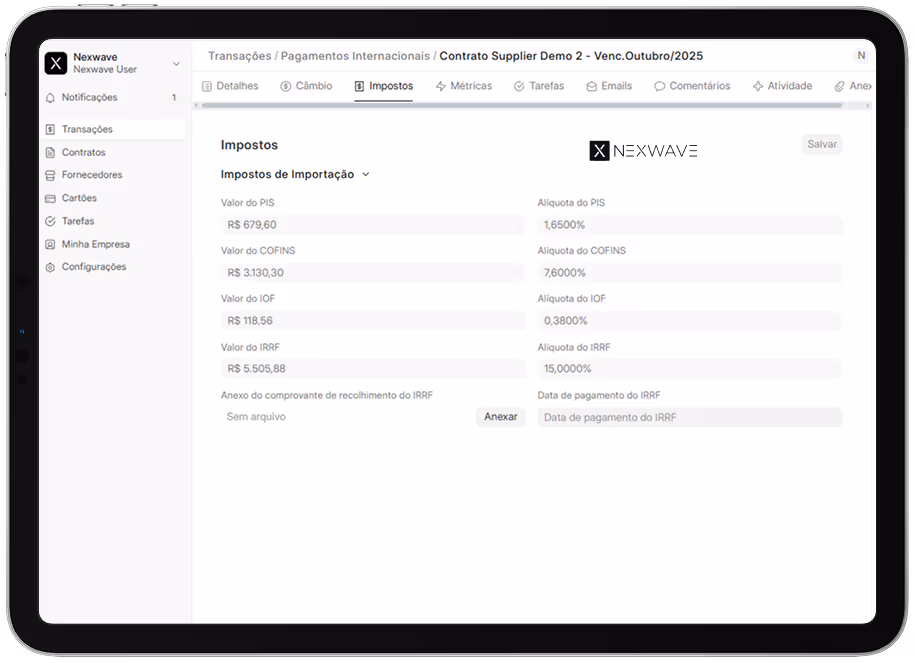Open Minha Empresa in sidebar
This screenshot has height=663, width=915.
(x=114, y=245)
